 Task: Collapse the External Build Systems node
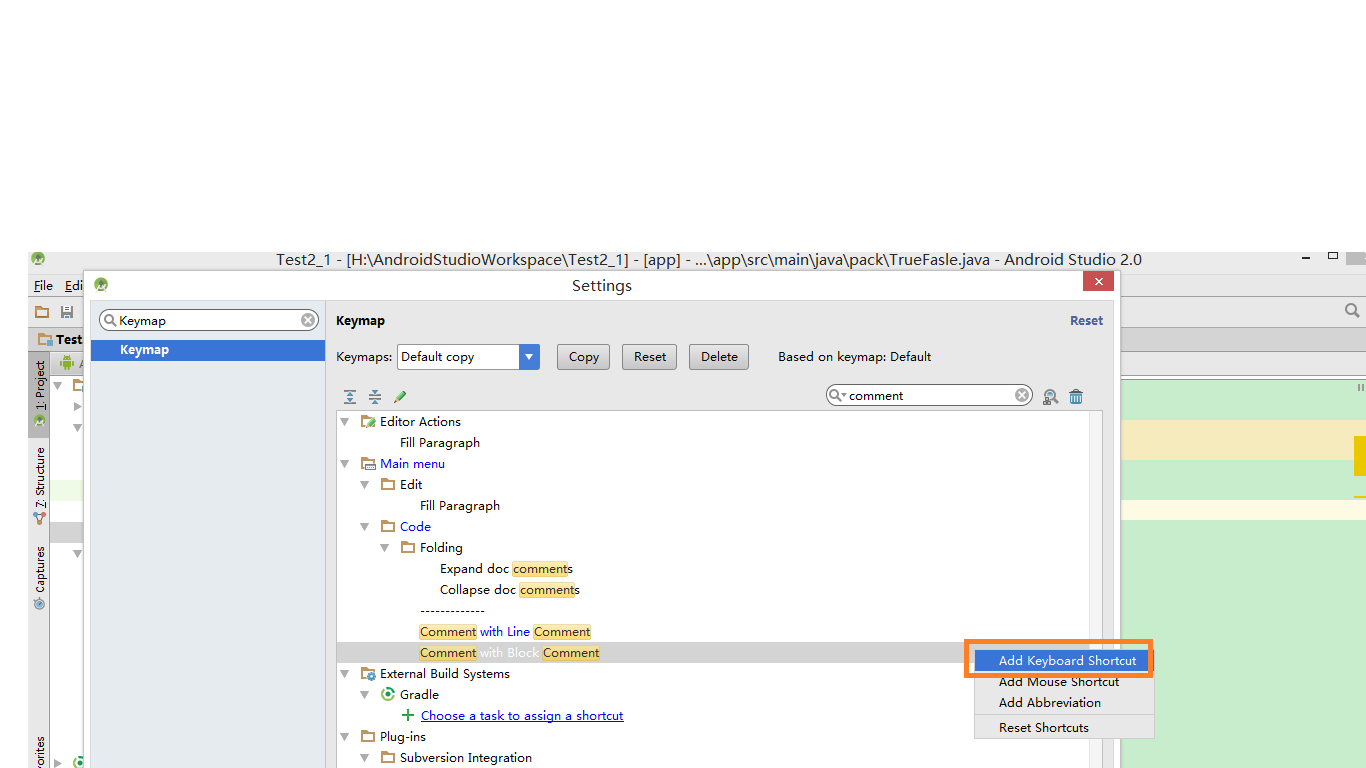point(345,674)
